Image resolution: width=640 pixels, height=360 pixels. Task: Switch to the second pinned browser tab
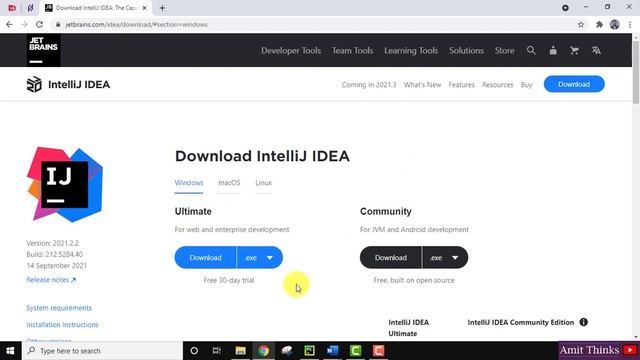(30, 8)
